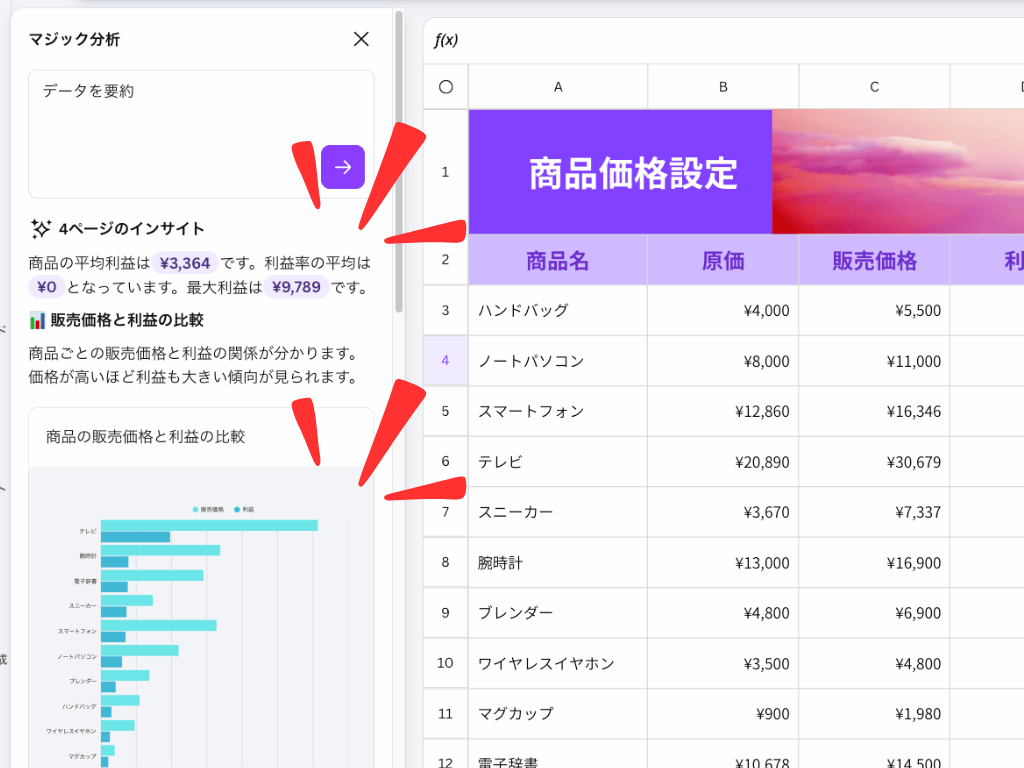Viewport: 1024px width, 768px height.
Task: Select the ノートパソコン cell
Action: (x=557, y=361)
